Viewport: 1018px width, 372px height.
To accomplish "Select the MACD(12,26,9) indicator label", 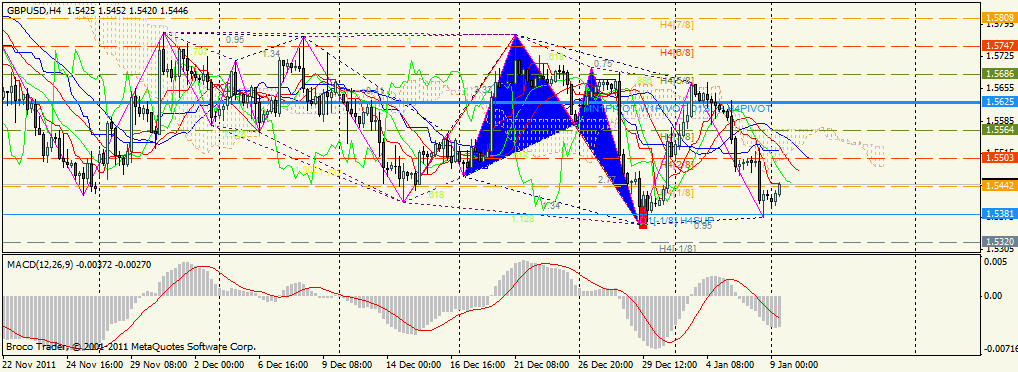I will pyautogui.click(x=38, y=264).
